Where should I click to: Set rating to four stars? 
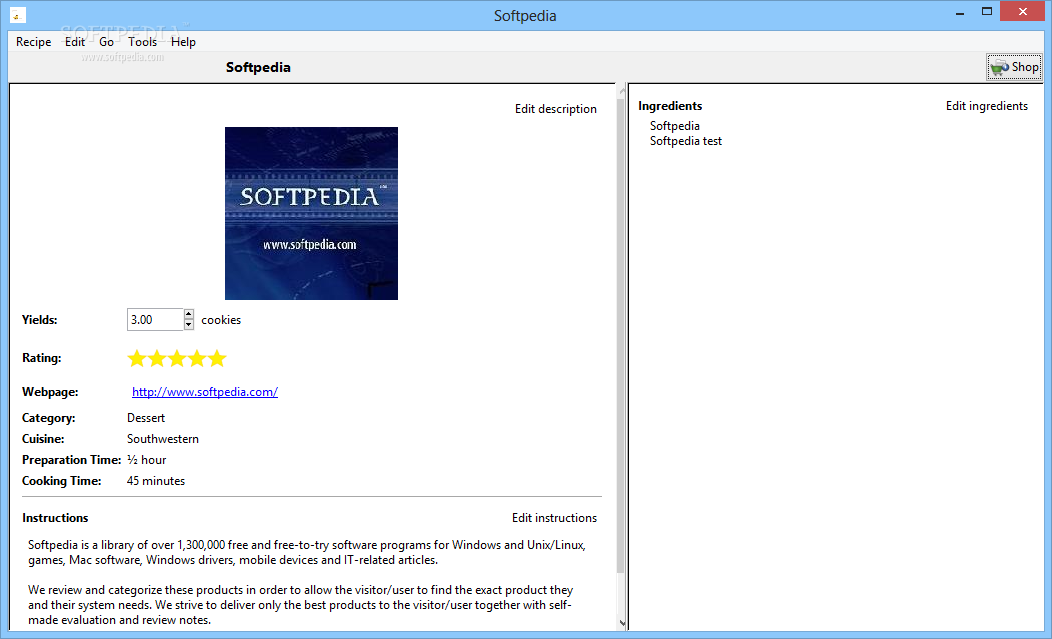197,358
